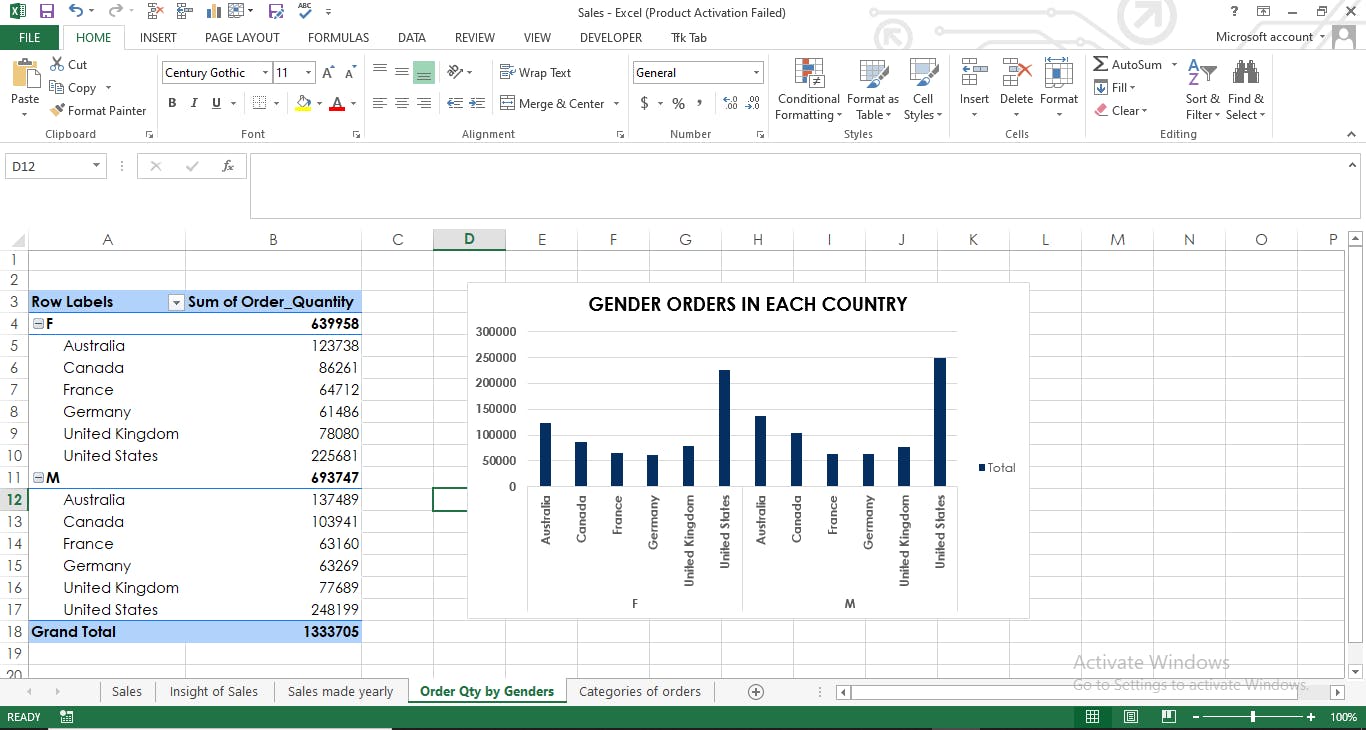The image size is (1366, 730).
Task: Open the Categories of orders sheet
Action: click(x=640, y=691)
